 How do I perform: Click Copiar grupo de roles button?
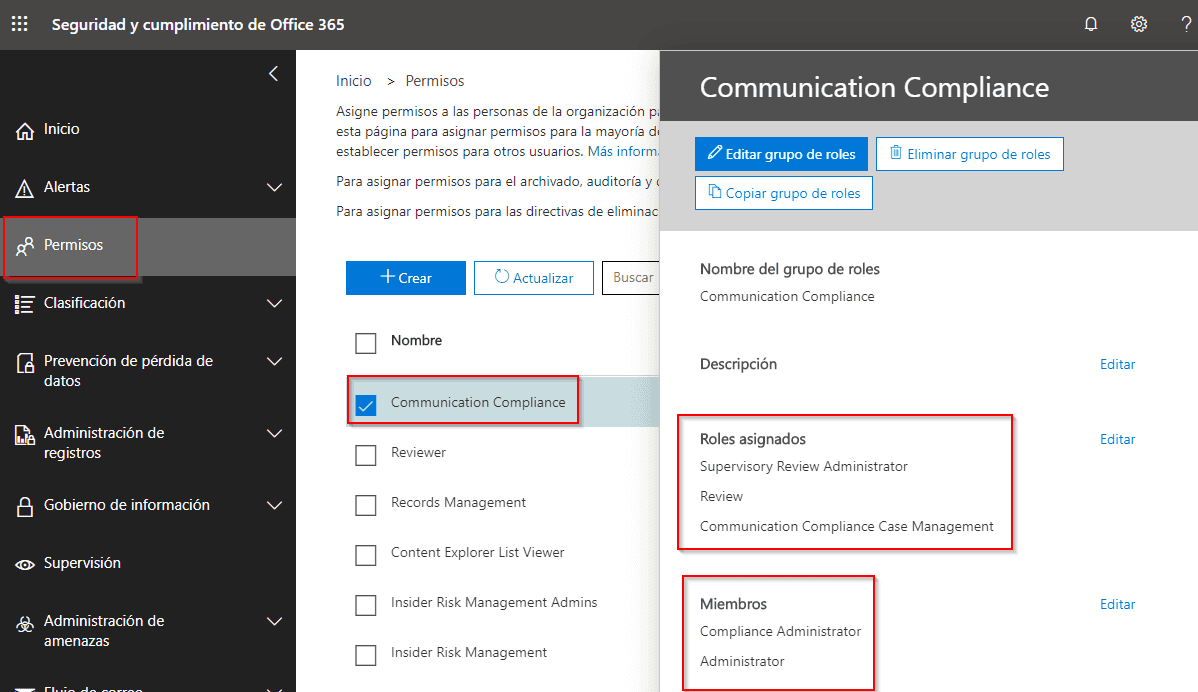[784, 192]
